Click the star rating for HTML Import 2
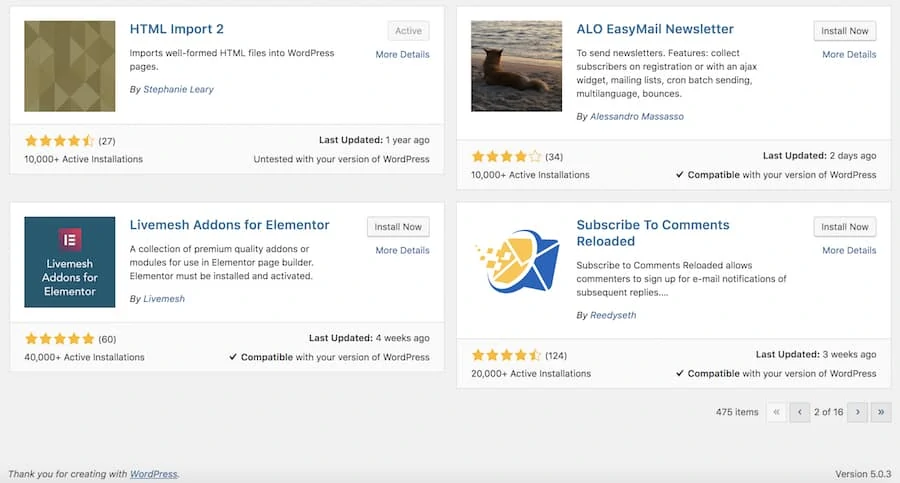The image size is (900, 483). pyautogui.click(x=59, y=141)
